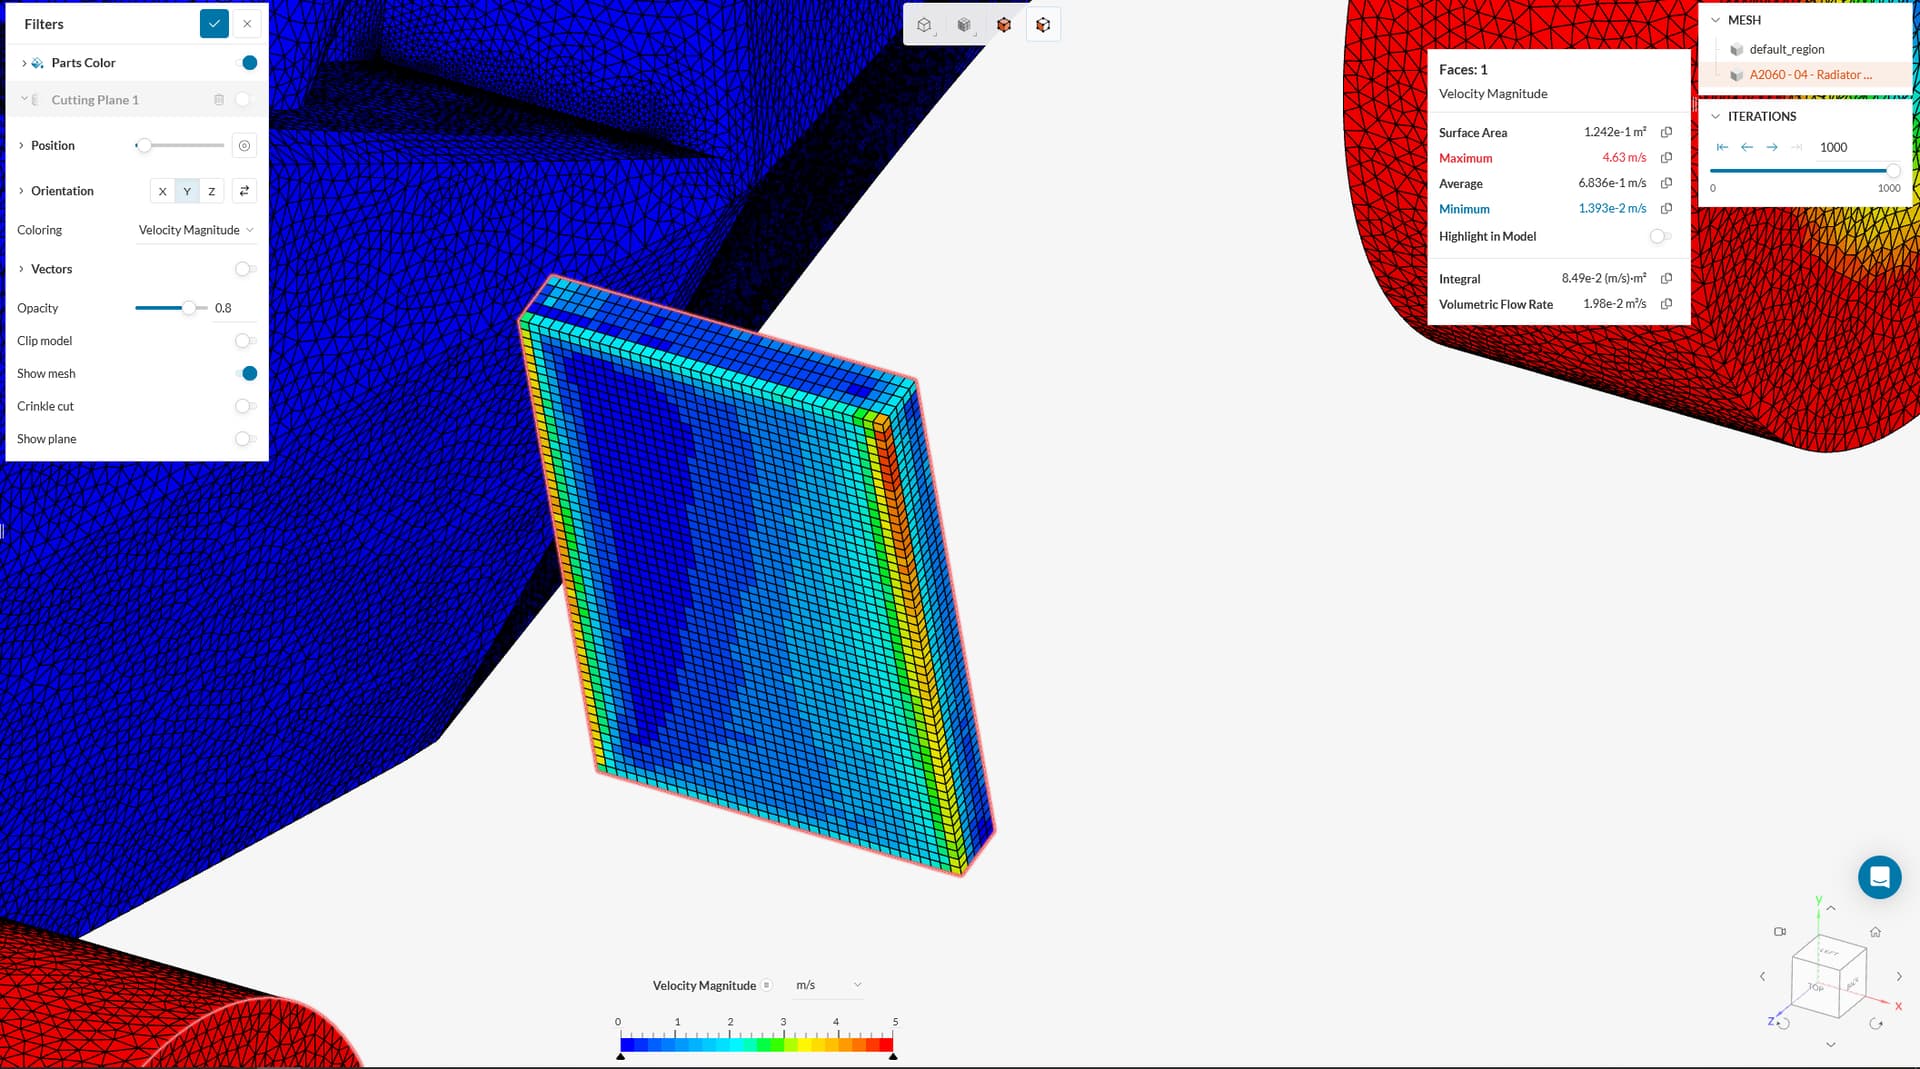1920x1069 pixels.
Task: Open chat support bubble
Action: [x=1879, y=877]
